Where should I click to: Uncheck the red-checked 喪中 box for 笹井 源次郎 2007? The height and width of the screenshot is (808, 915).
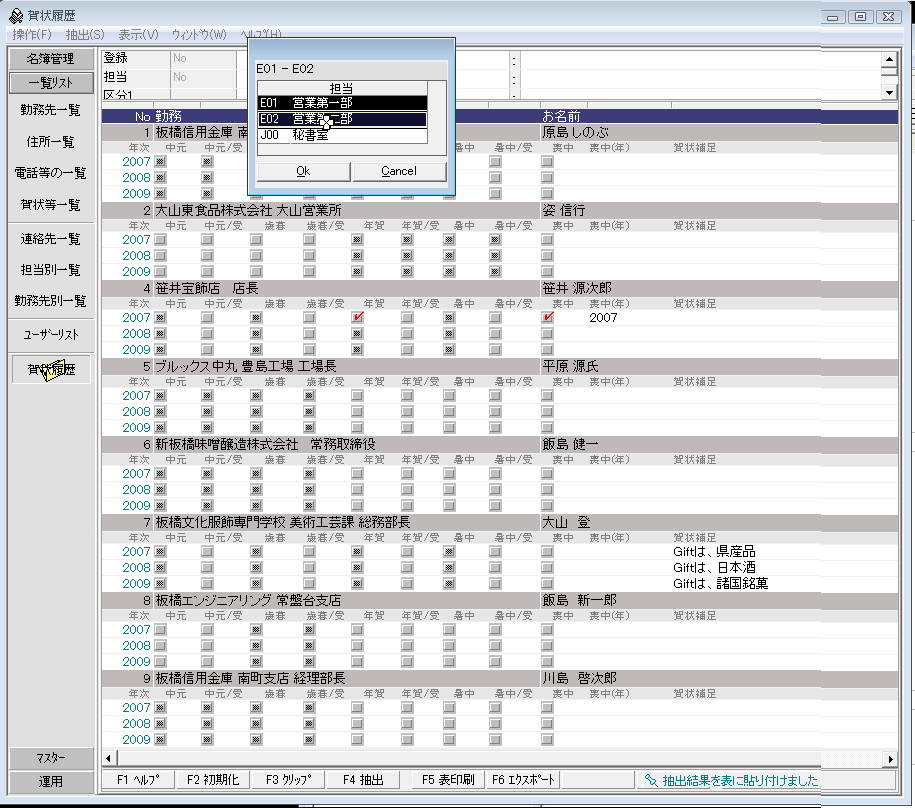(x=547, y=317)
